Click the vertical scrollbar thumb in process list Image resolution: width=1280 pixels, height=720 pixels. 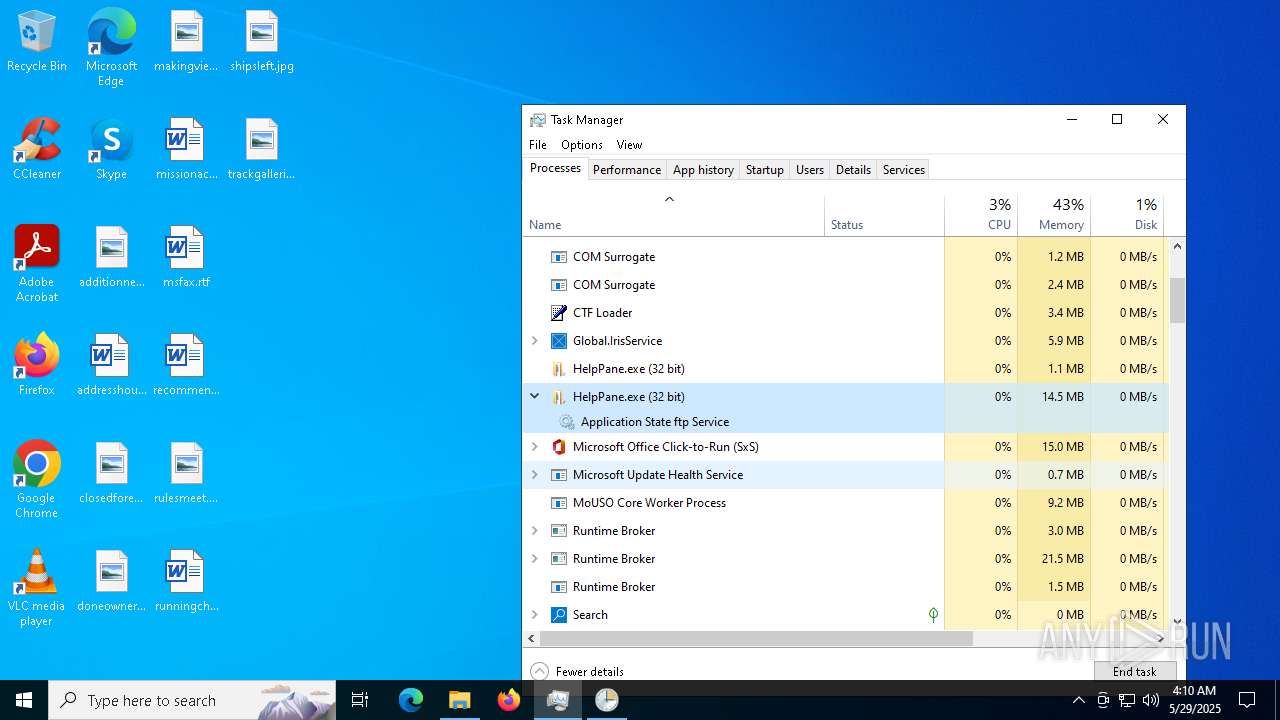click(1177, 300)
